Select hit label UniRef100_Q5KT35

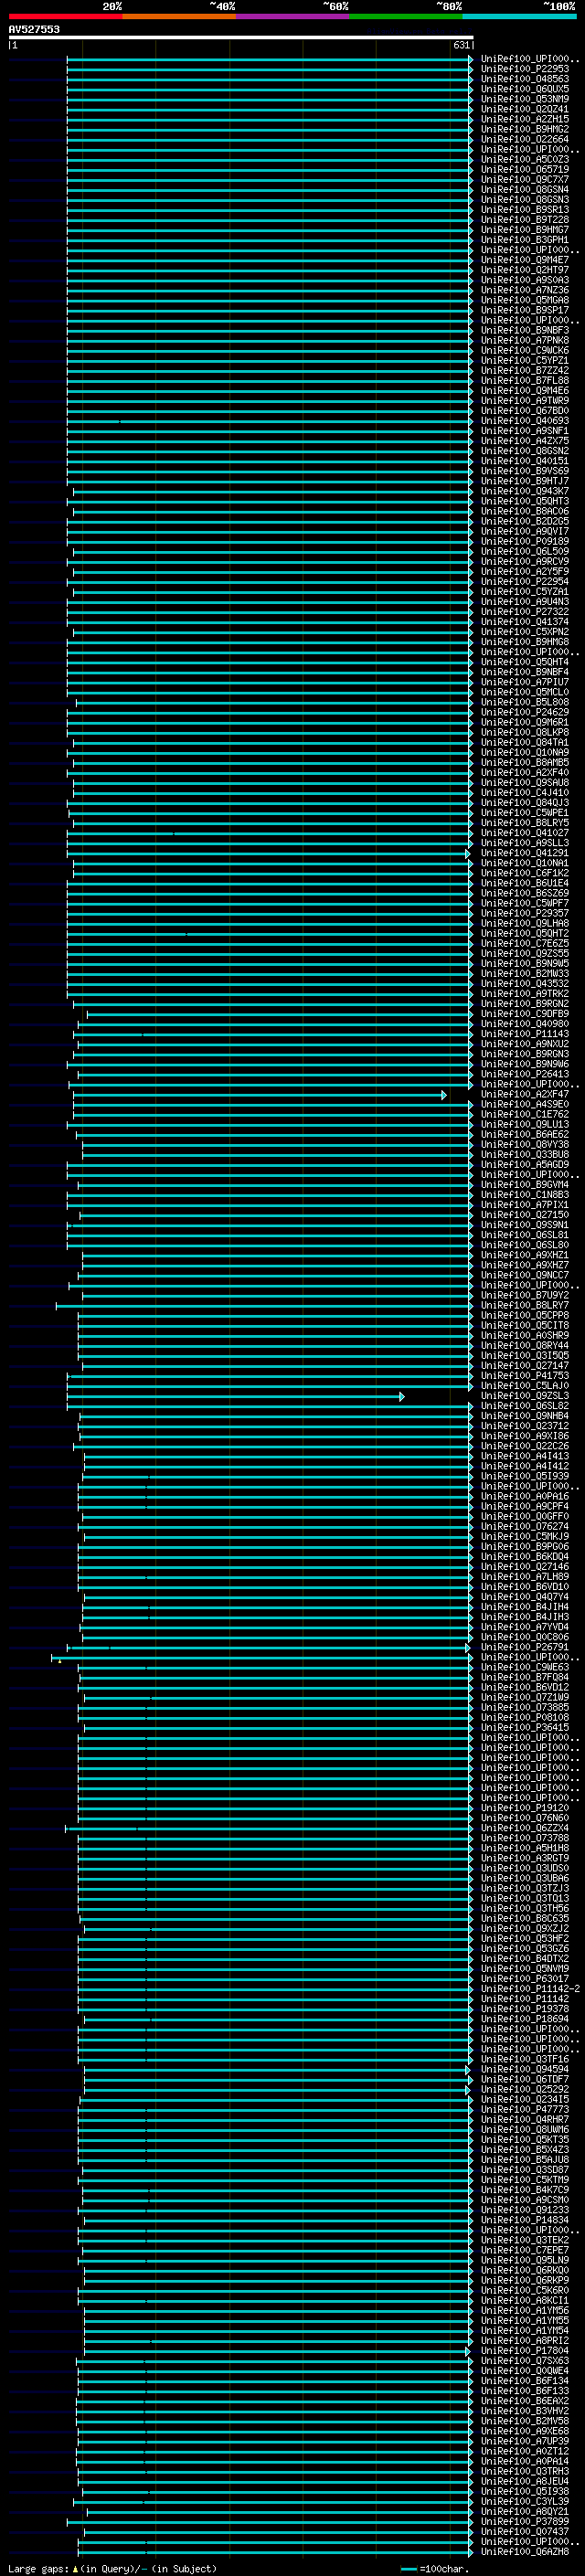pyautogui.click(x=525, y=2139)
